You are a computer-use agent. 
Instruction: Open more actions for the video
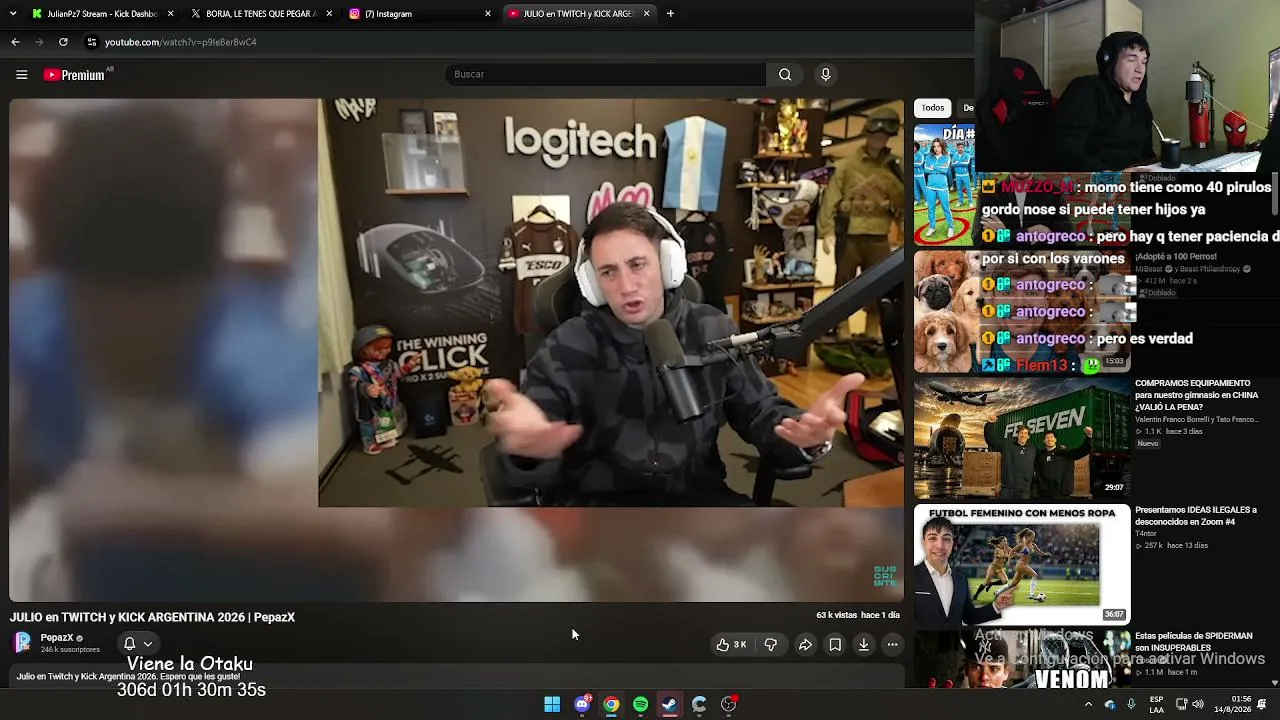[893, 645]
